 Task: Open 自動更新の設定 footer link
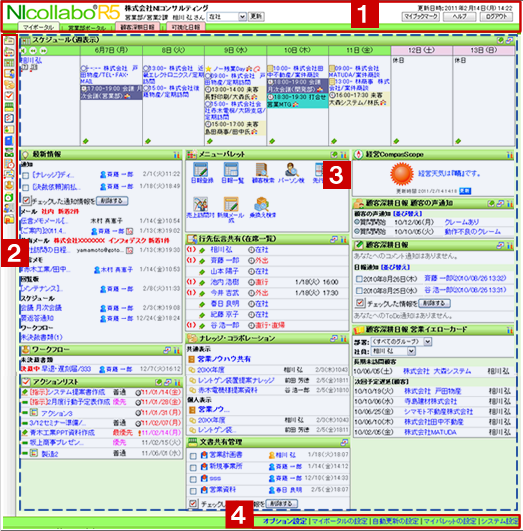pos(395,521)
